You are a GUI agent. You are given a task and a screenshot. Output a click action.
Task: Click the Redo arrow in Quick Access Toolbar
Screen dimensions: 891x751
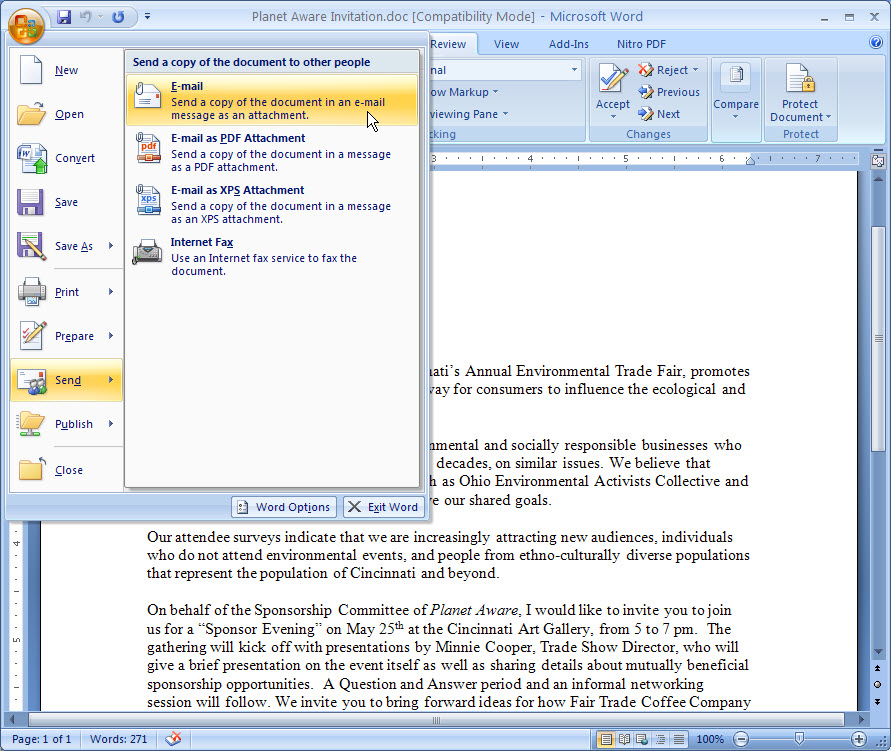pyautogui.click(x=118, y=16)
